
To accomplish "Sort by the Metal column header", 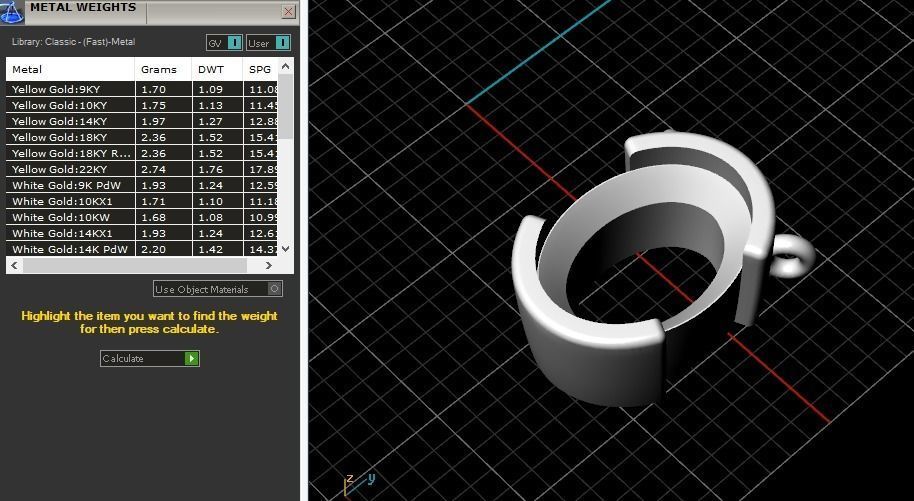I will [70, 69].
